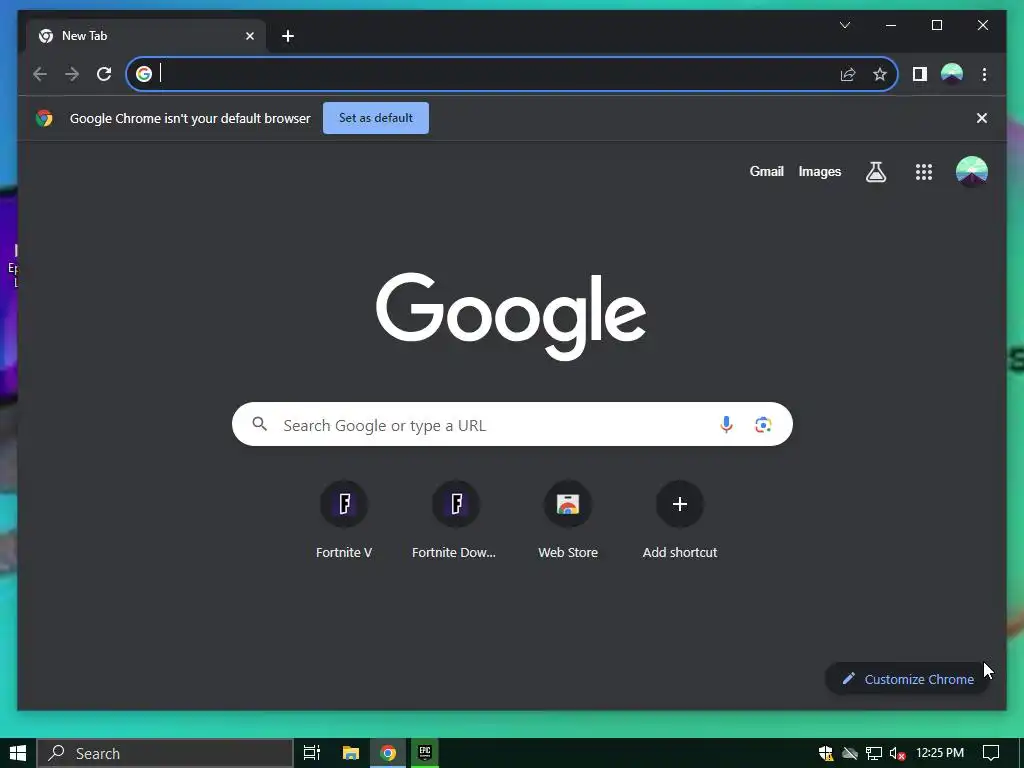Image resolution: width=1024 pixels, height=768 pixels.
Task: Click the 12:25 PM clock
Action: coord(940,753)
